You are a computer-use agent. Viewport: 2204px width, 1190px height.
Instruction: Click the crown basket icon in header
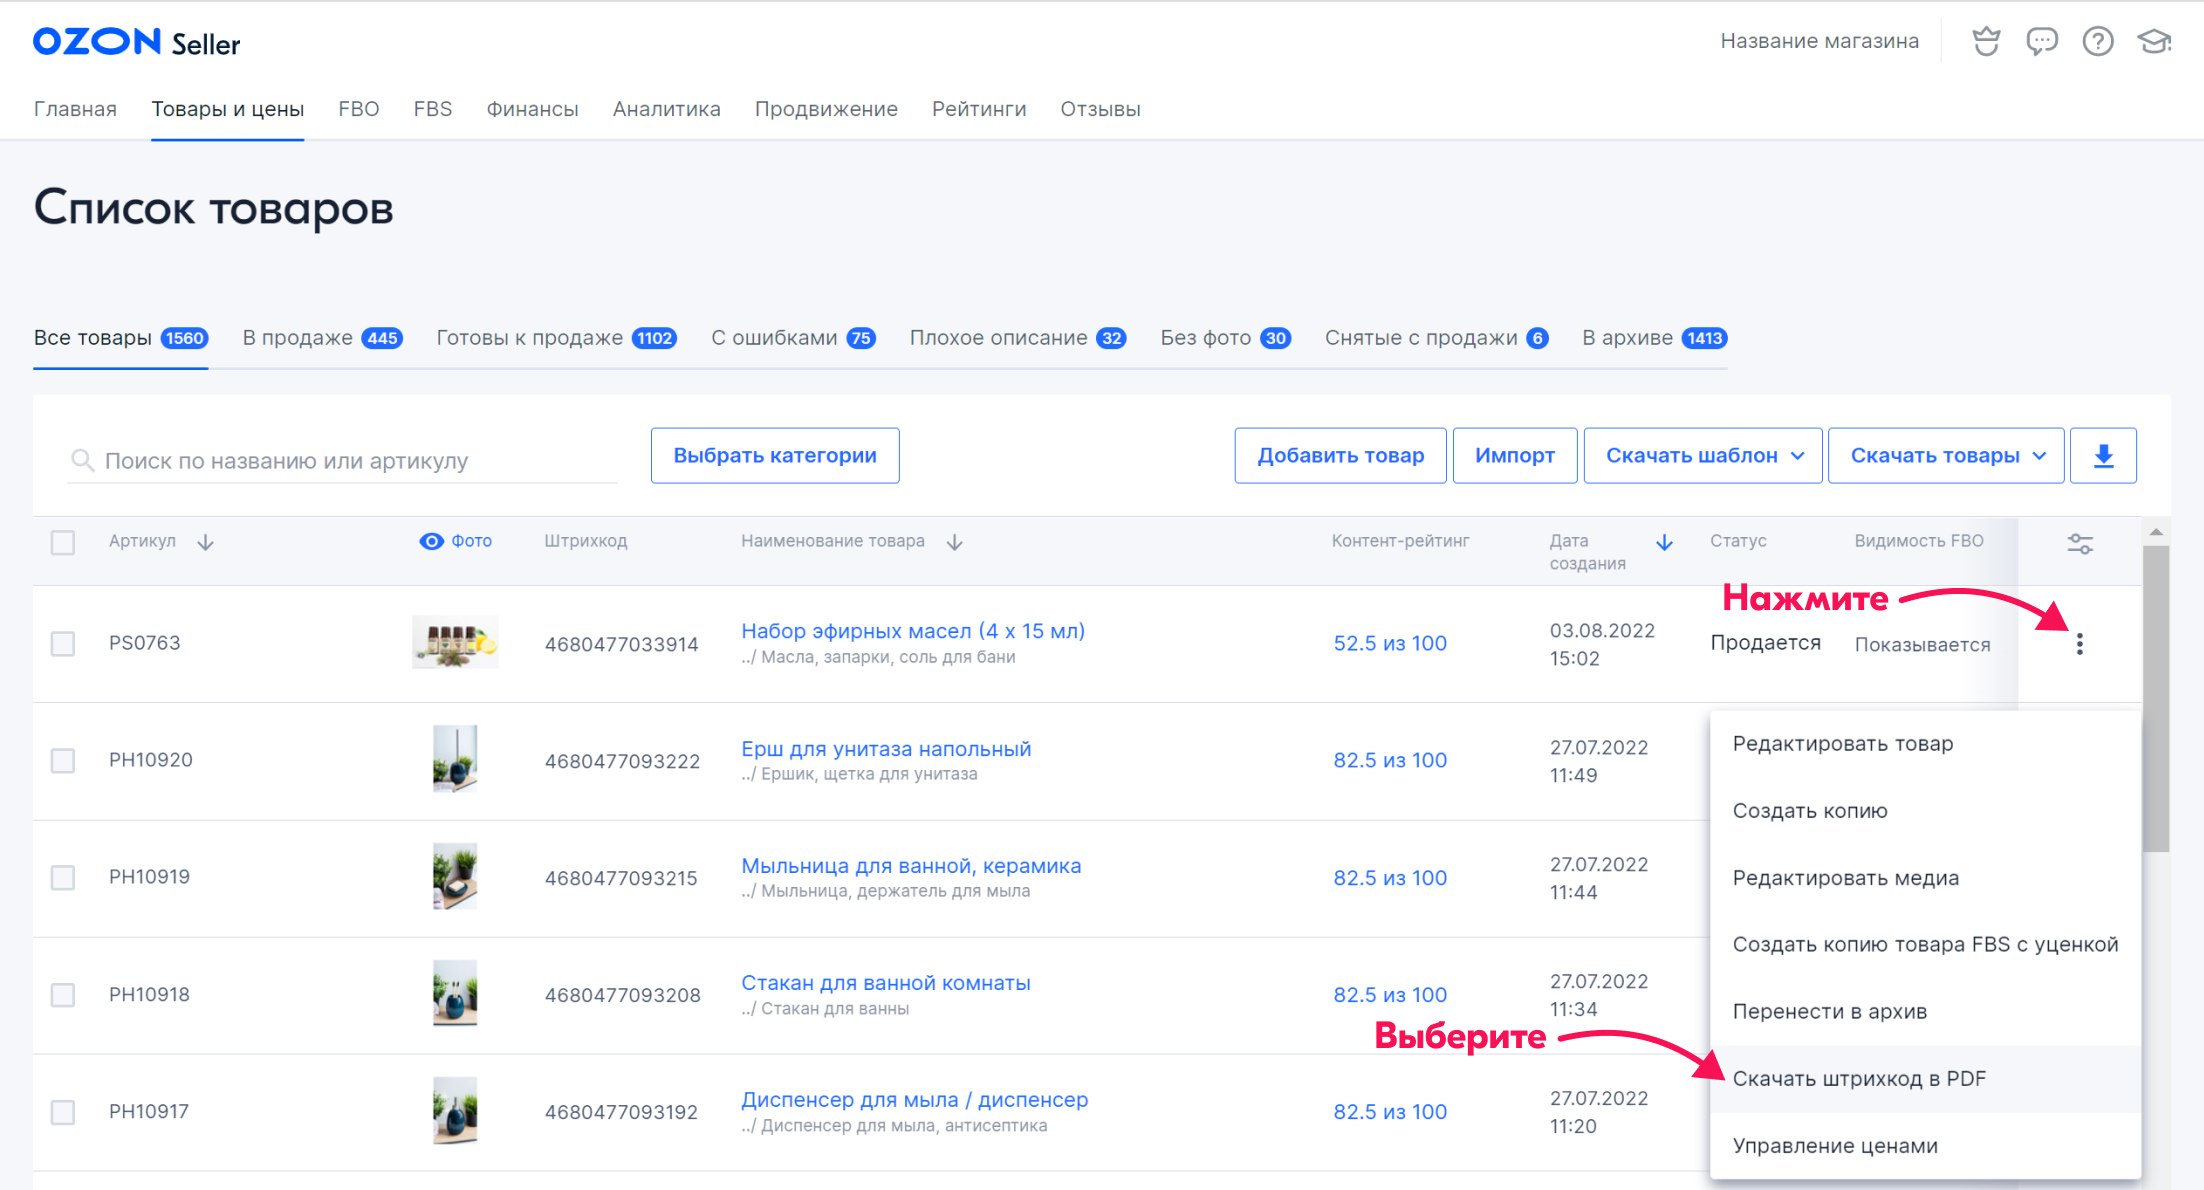1986,41
